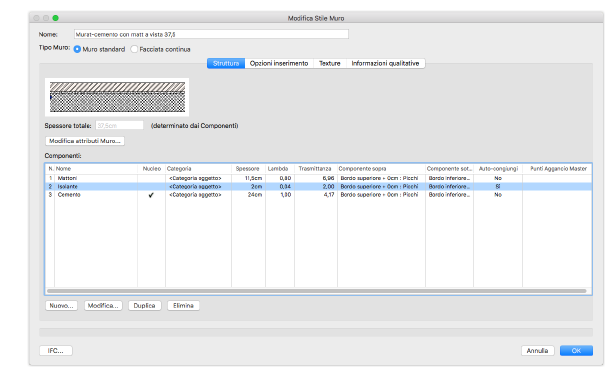Click Modifica attributi Muro button
Screen dimensions: 615x380
point(85,141)
